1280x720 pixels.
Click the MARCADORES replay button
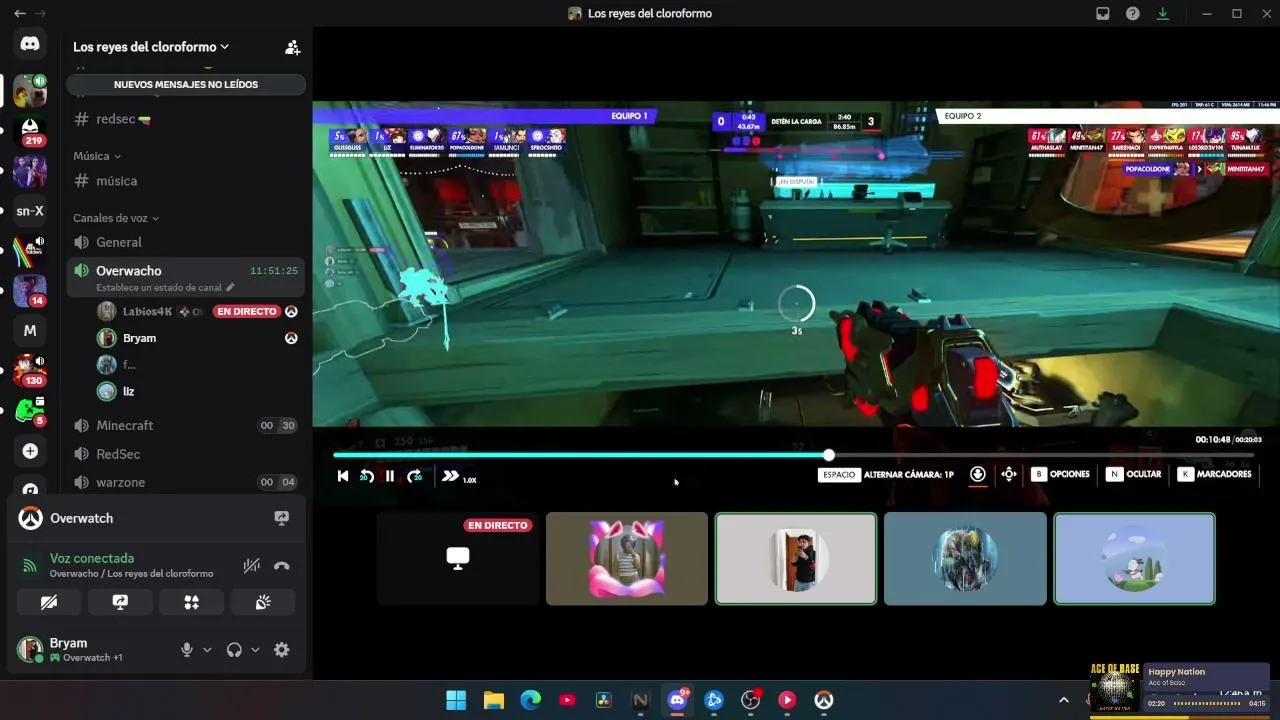[1215, 474]
